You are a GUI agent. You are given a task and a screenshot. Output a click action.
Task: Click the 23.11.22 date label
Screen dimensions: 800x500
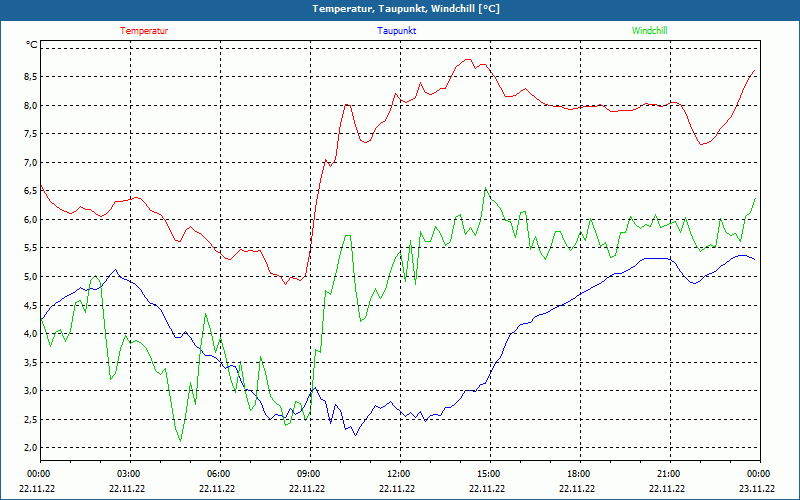pos(757,488)
